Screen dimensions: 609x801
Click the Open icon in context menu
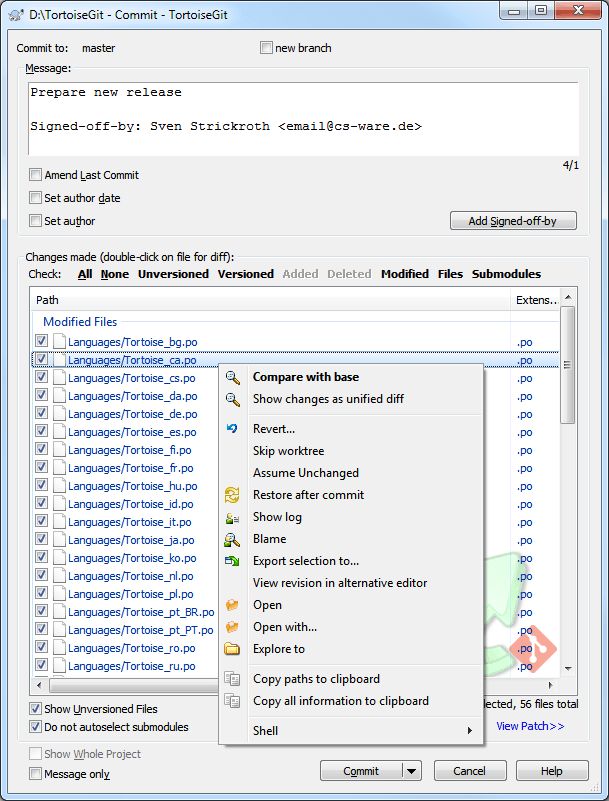point(232,605)
